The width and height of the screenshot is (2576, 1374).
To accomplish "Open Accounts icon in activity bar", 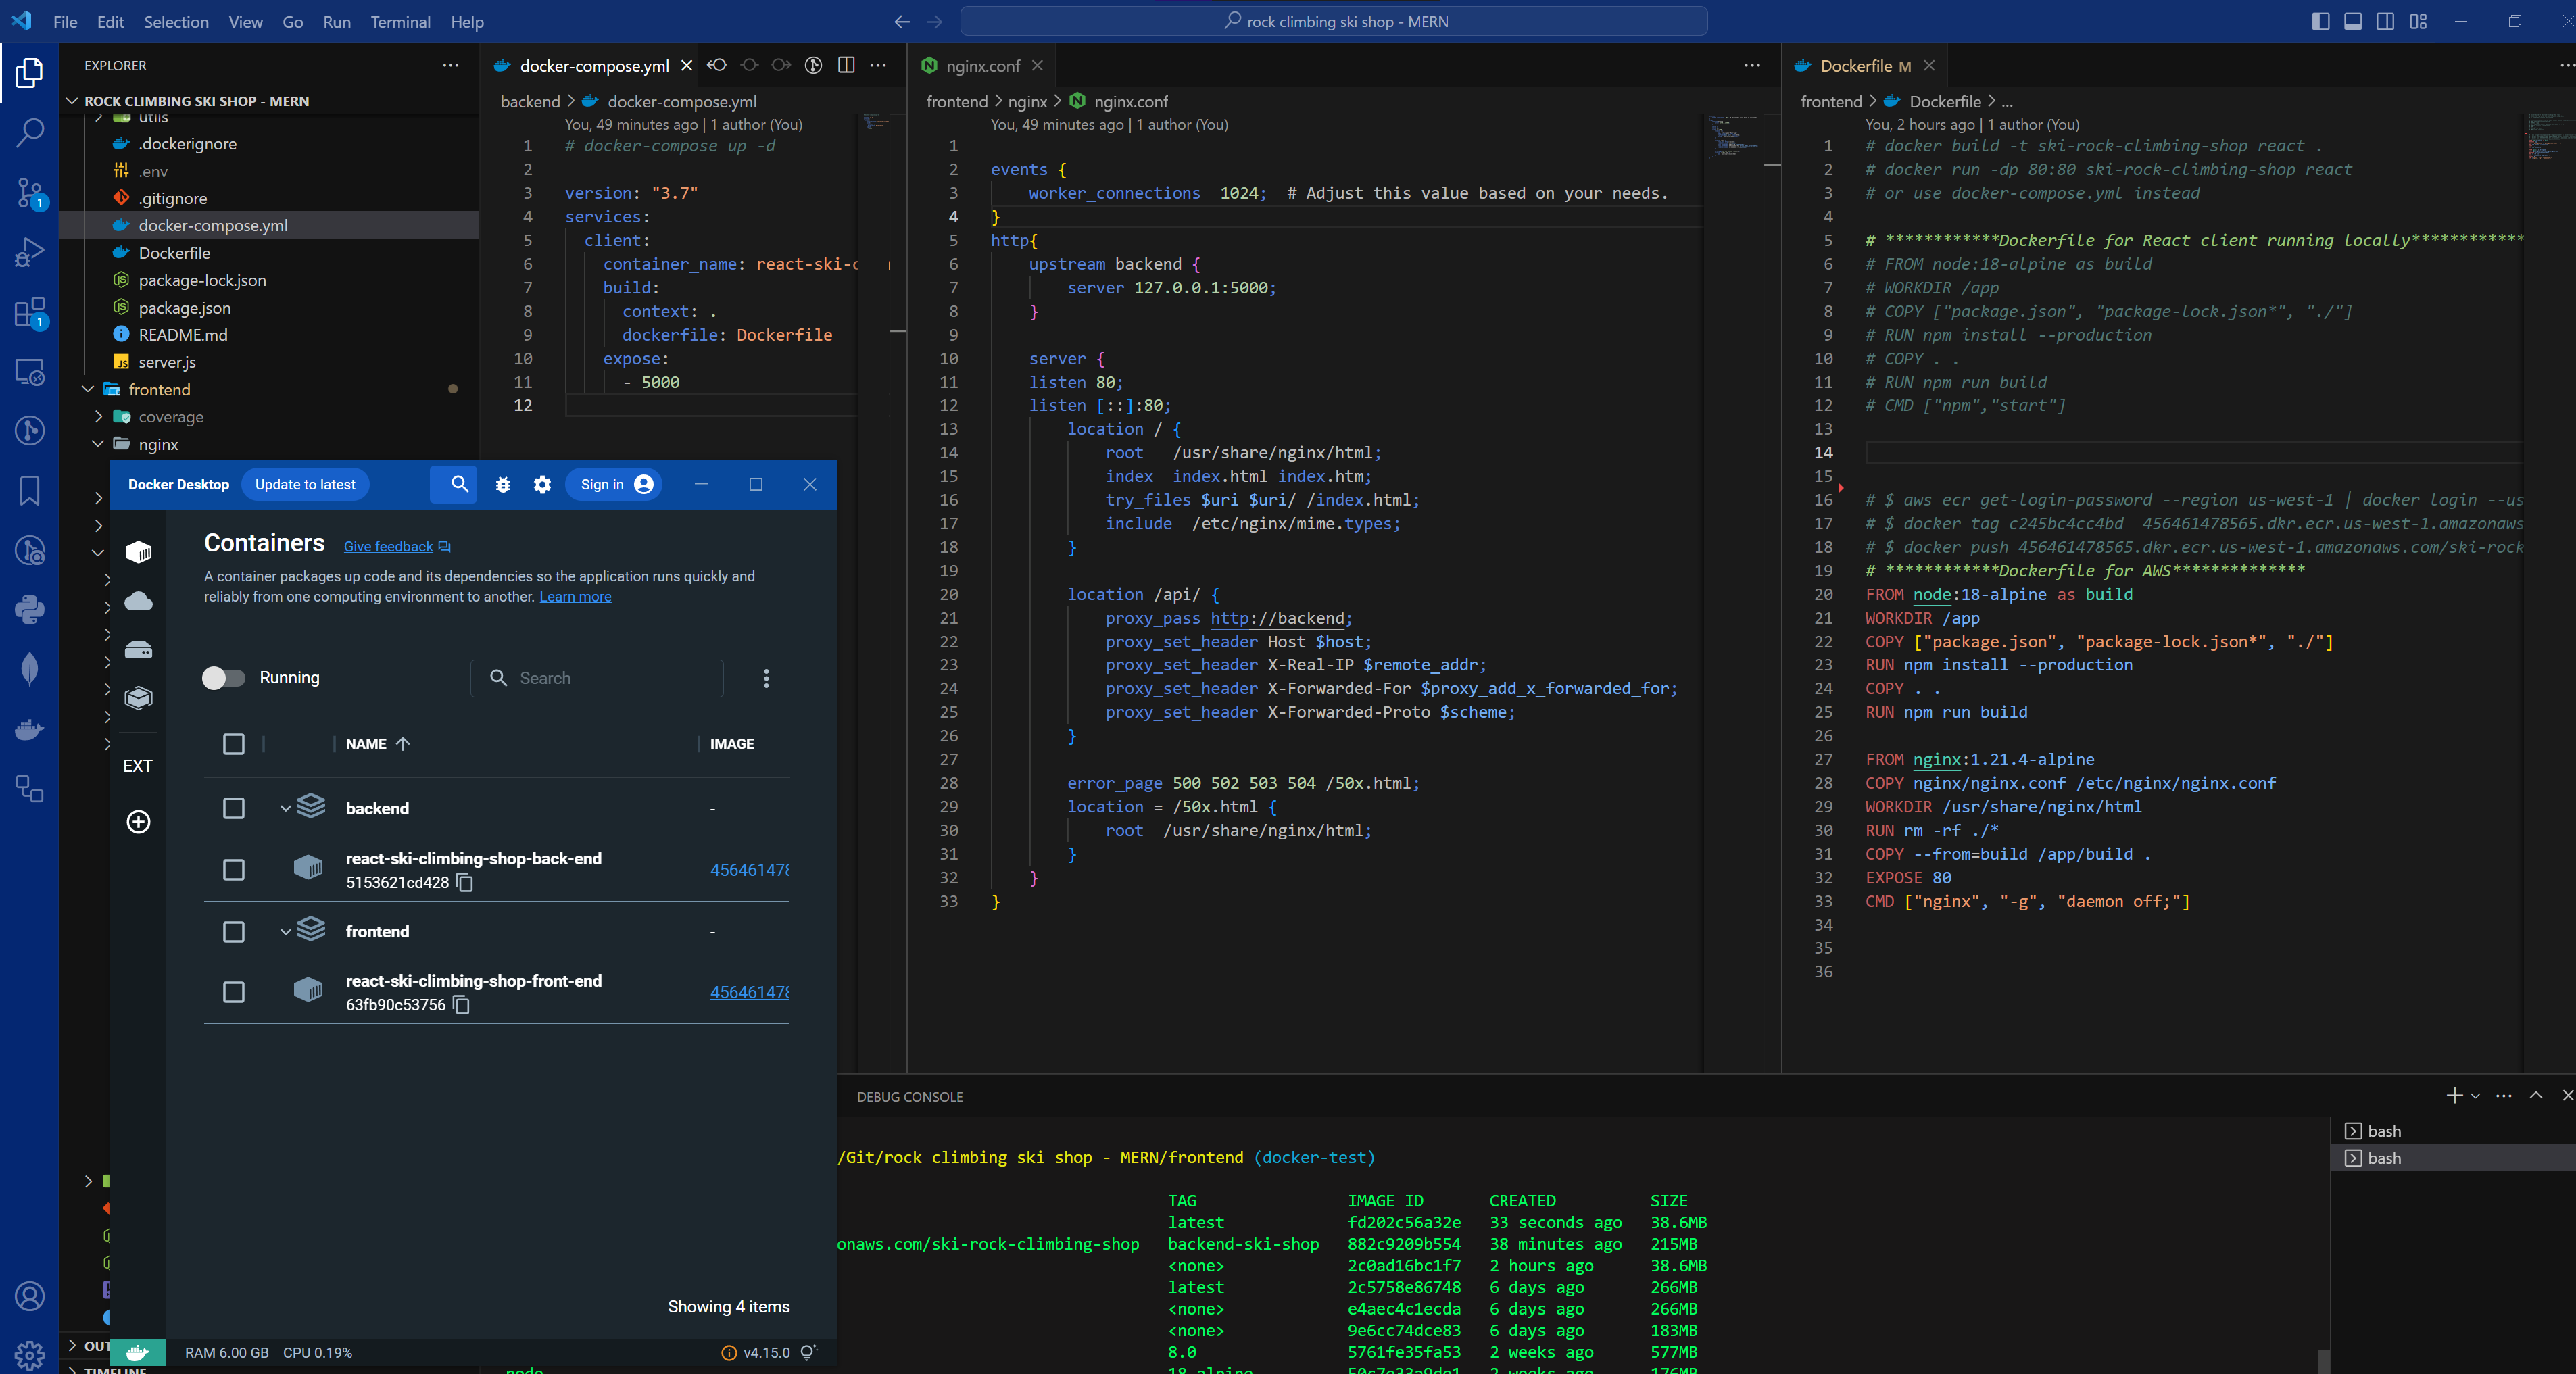I will [x=30, y=1296].
